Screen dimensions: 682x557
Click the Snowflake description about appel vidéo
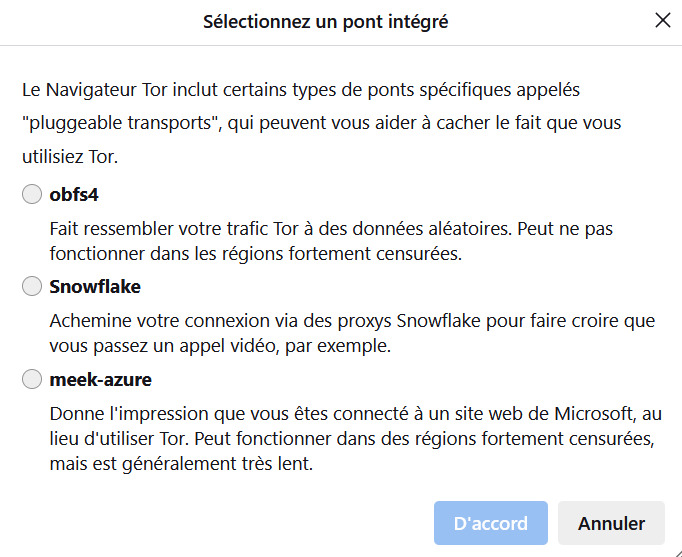click(352, 333)
